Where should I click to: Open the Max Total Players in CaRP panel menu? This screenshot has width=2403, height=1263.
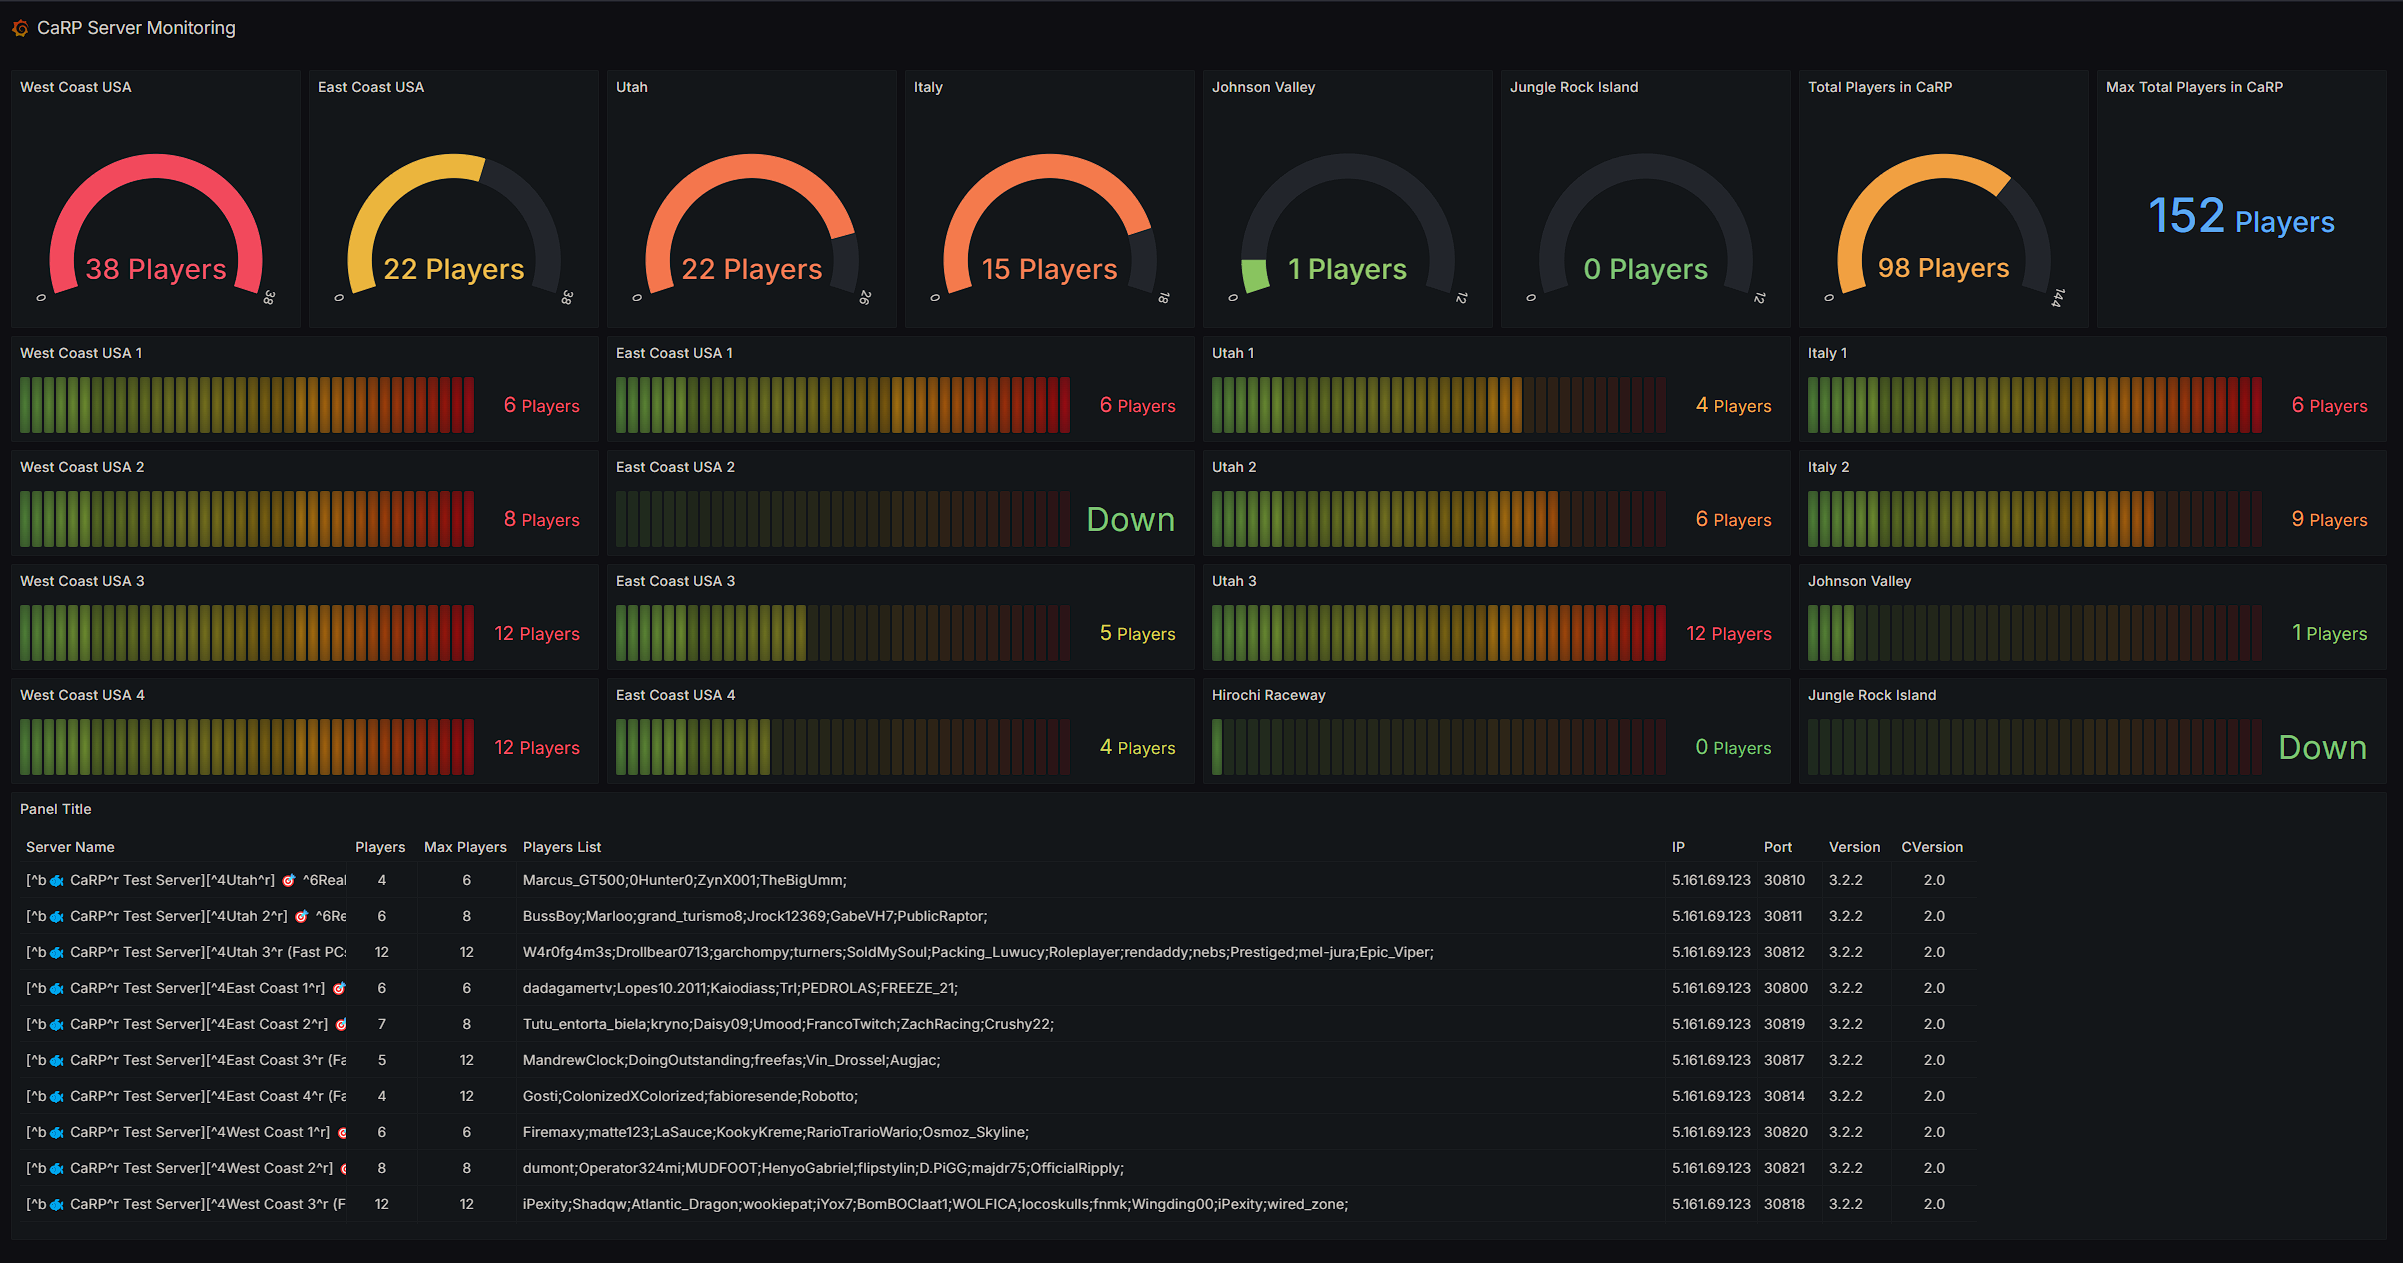(2194, 87)
